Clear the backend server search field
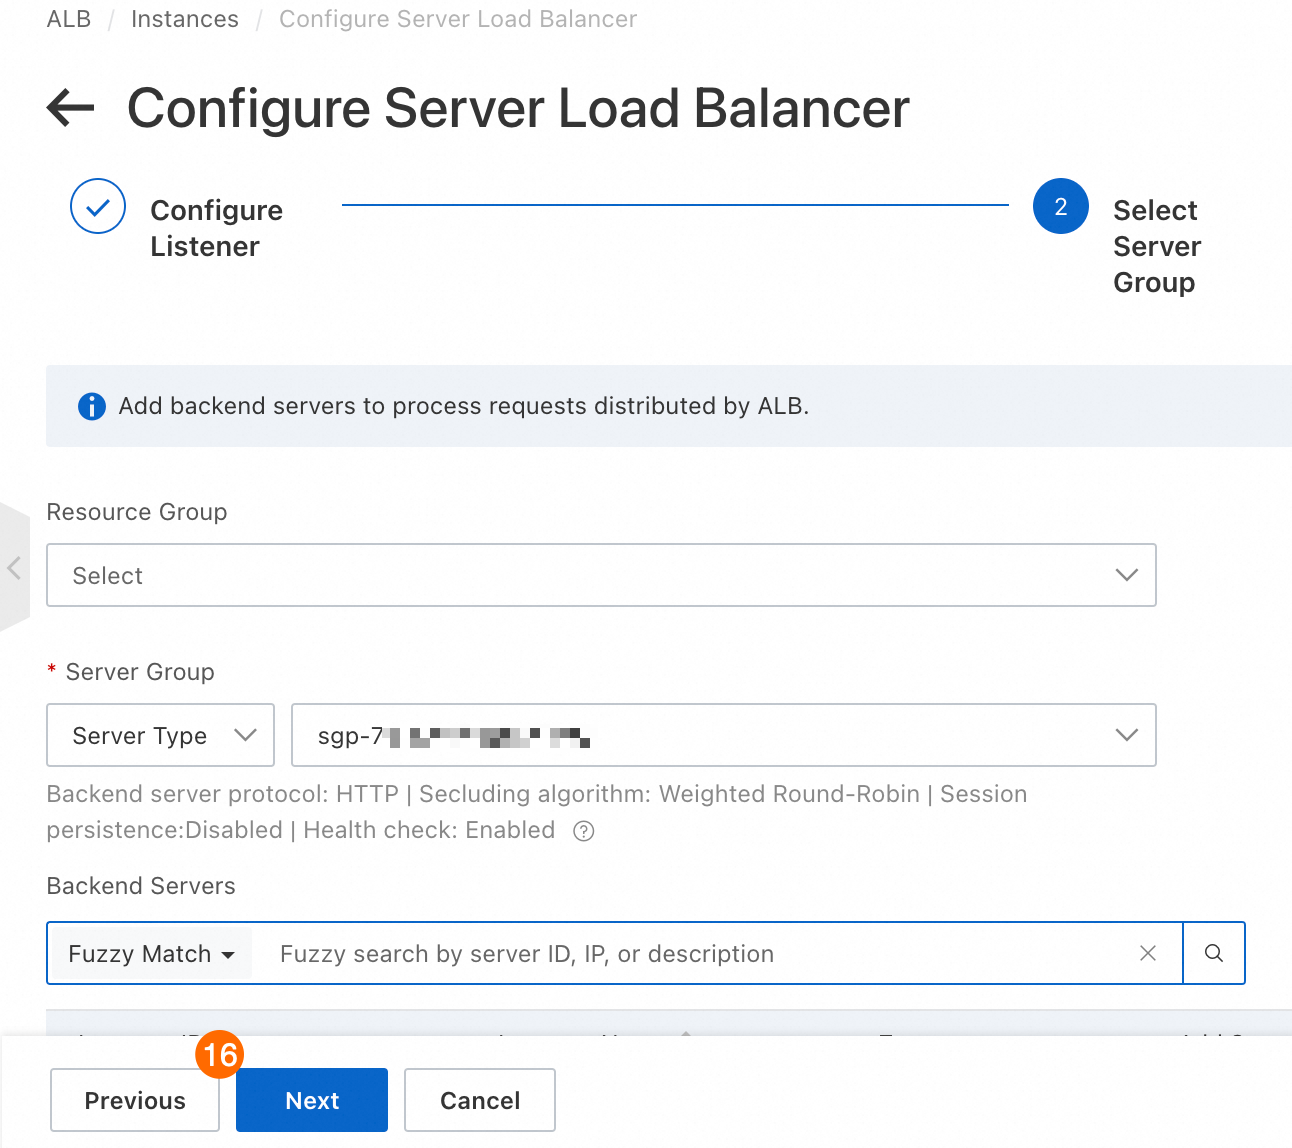Image resolution: width=1292 pixels, height=1148 pixels. click(x=1148, y=953)
